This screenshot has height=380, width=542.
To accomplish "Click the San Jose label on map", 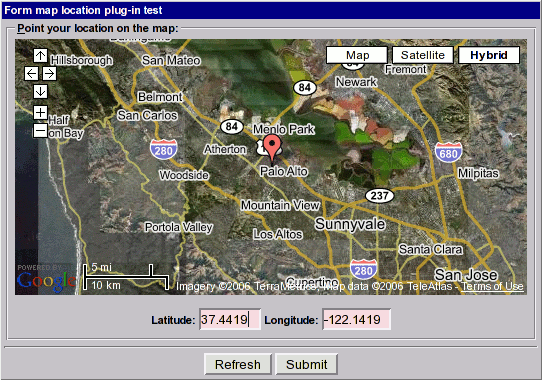I will (466, 275).
